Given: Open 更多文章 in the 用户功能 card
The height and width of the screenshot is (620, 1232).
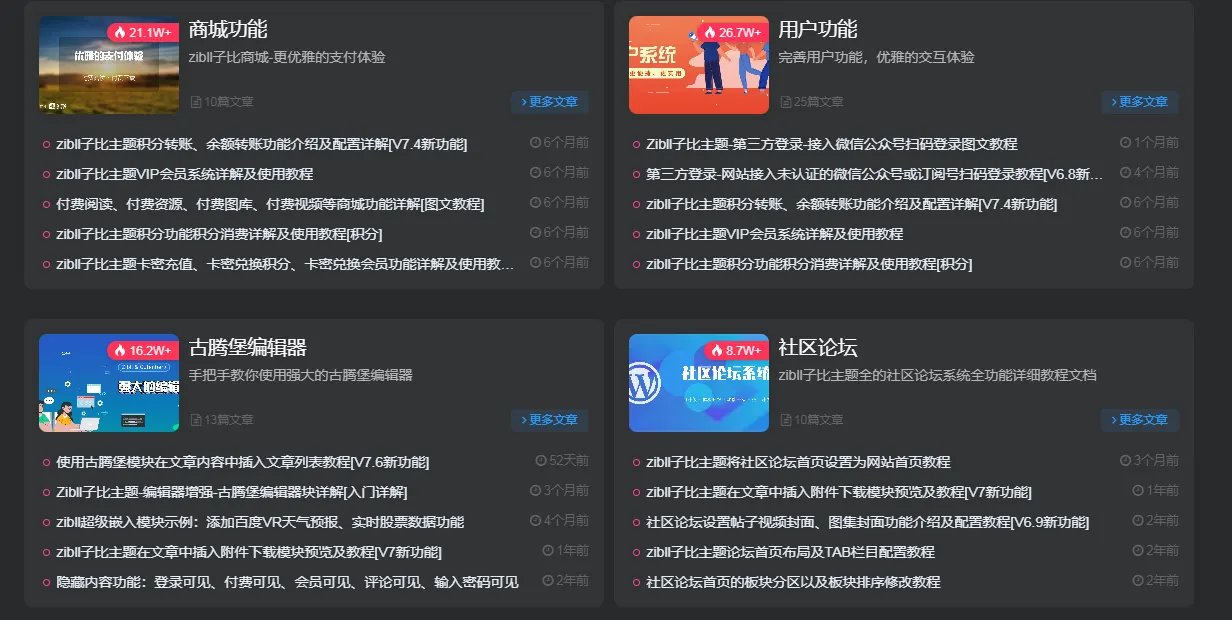Looking at the screenshot, I should pyautogui.click(x=1140, y=102).
